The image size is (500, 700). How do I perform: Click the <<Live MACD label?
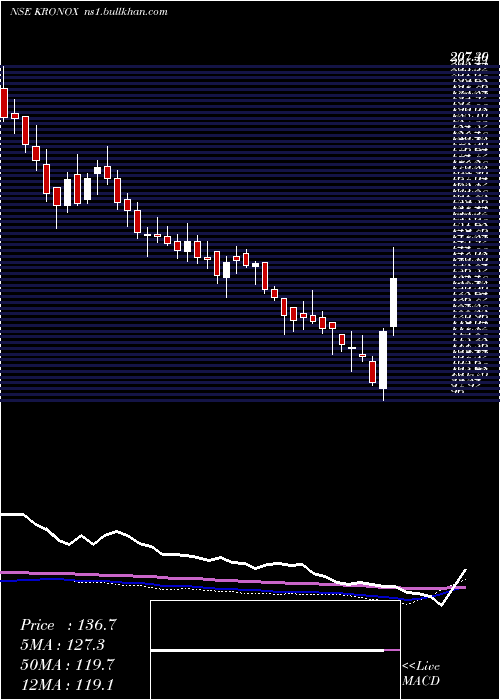(x=421, y=674)
